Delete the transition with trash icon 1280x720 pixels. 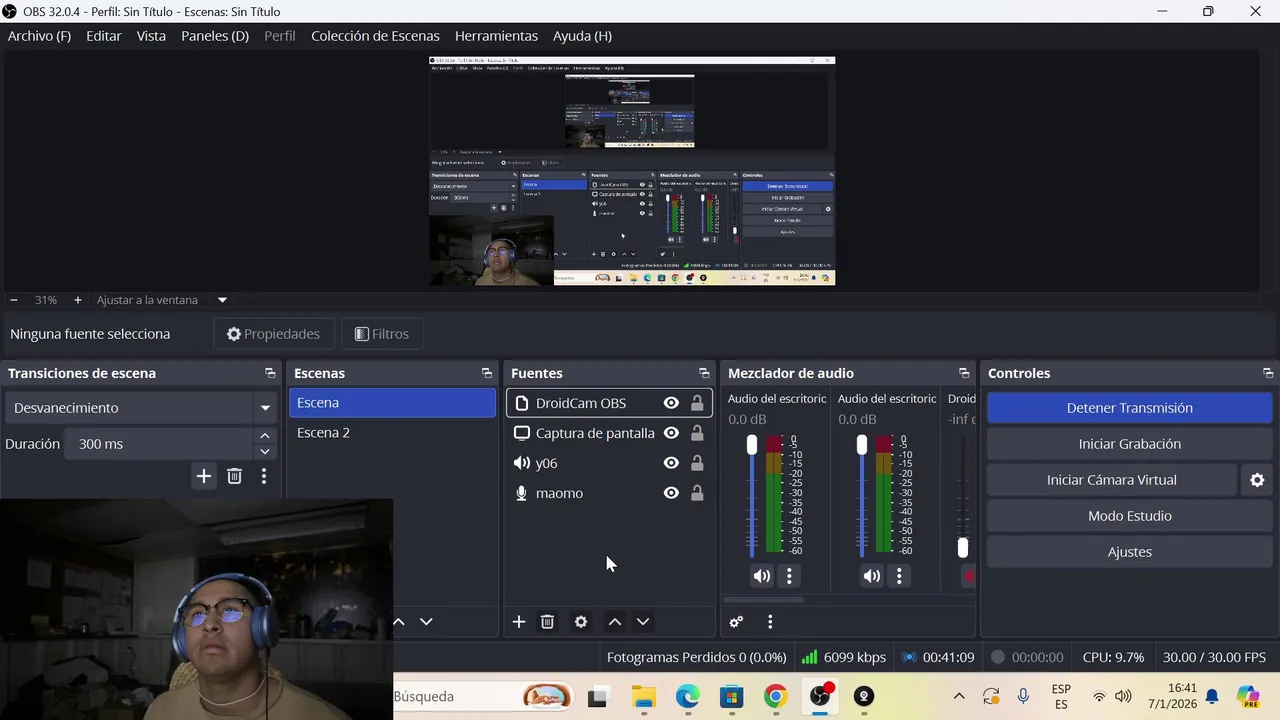click(234, 476)
